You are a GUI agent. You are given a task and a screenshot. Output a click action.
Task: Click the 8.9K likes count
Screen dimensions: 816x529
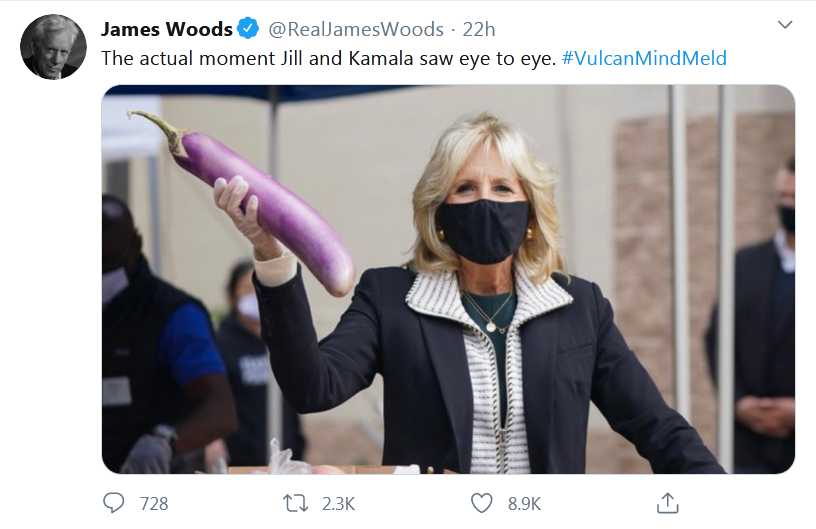pos(525,504)
